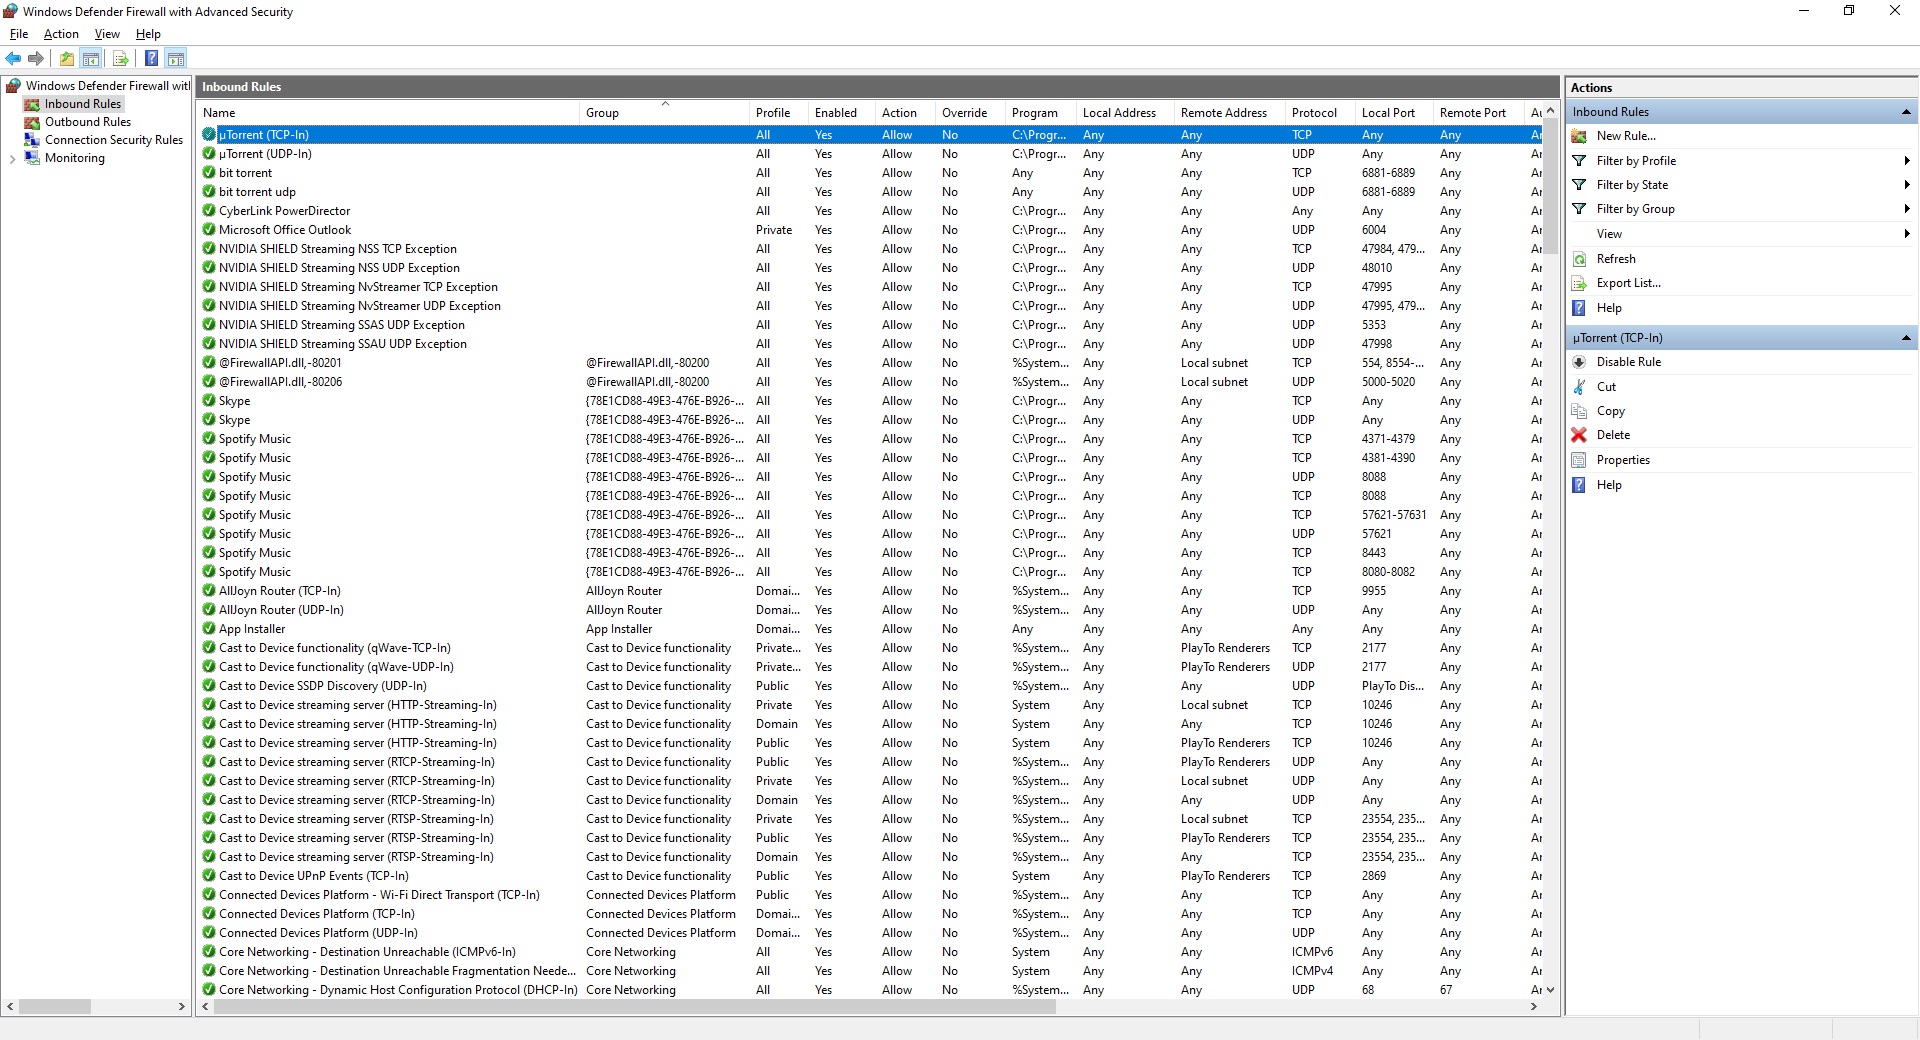Image resolution: width=1920 pixels, height=1040 pixels.
Task: Open the Filter by State submenu arrow
Action: [1906, 185]
